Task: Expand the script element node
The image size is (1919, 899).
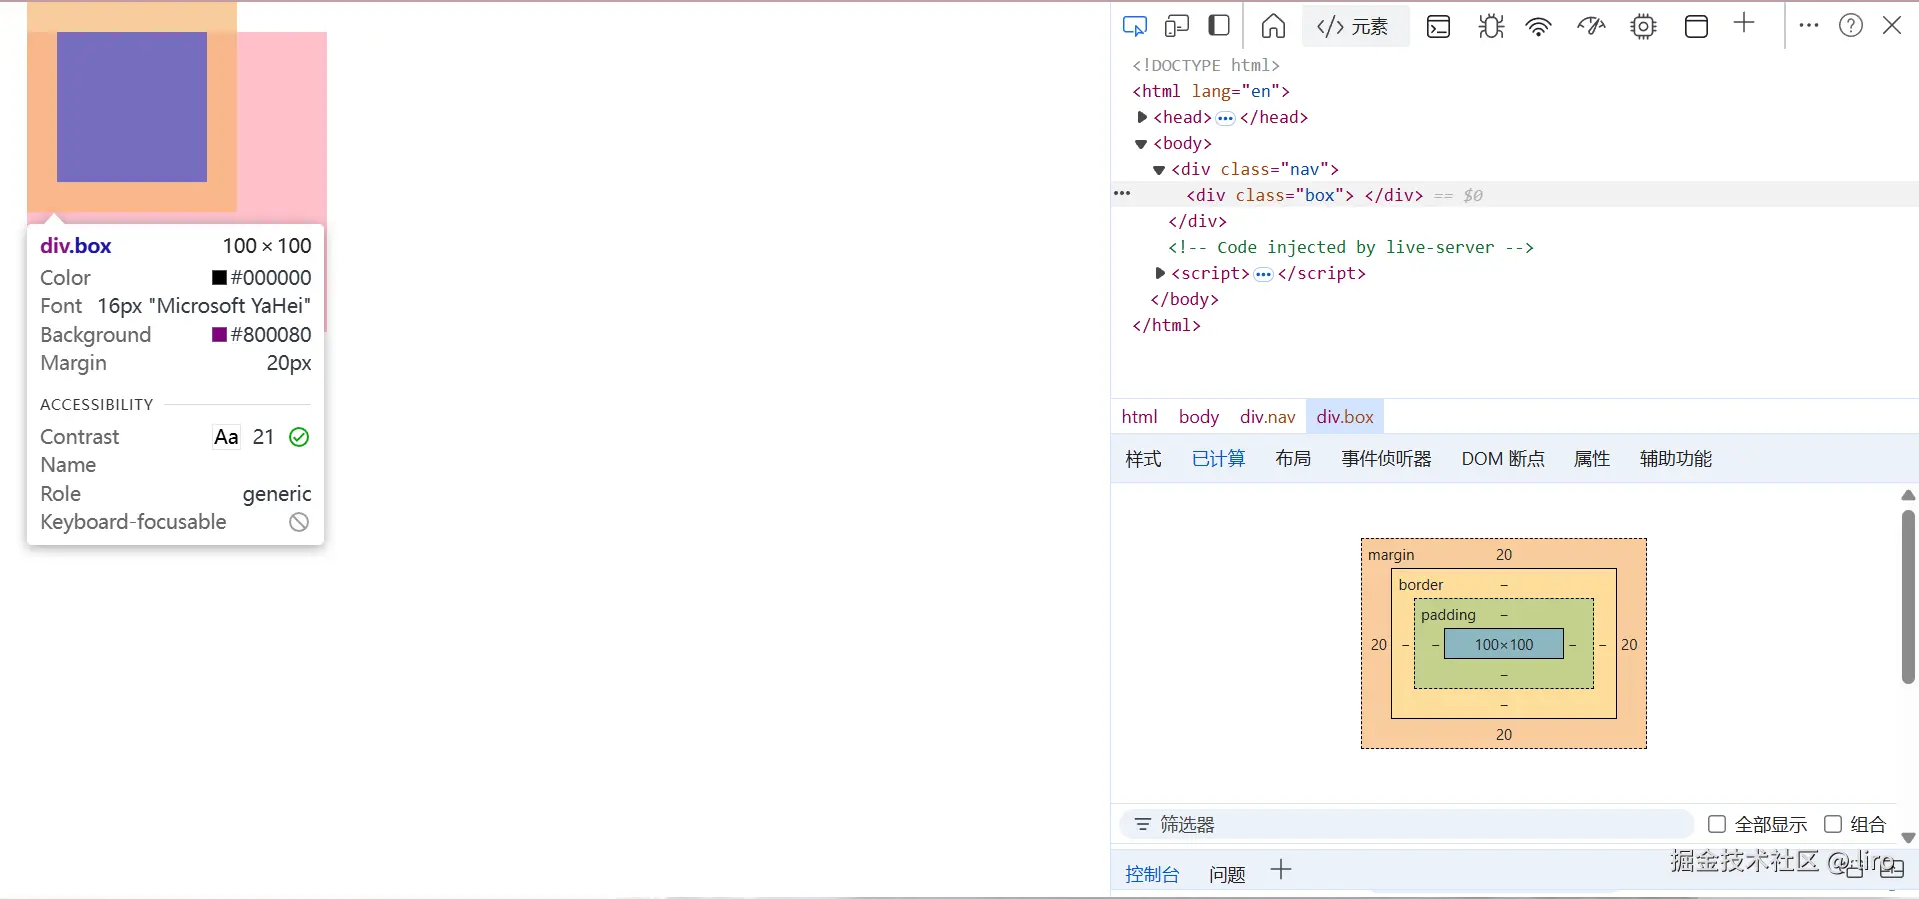Action: (x=1160, y=273)
